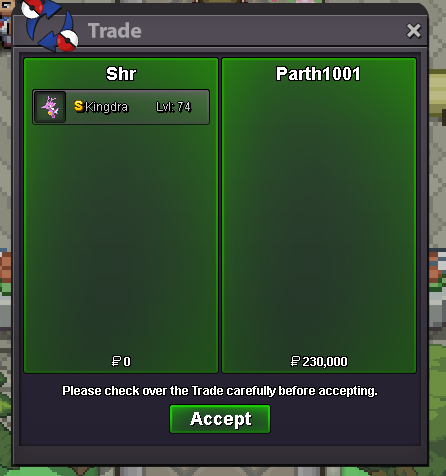Image resolution: width=446 pixels, height=476 pixels.
Task: Click the Trade window title text
Action: 115,31
